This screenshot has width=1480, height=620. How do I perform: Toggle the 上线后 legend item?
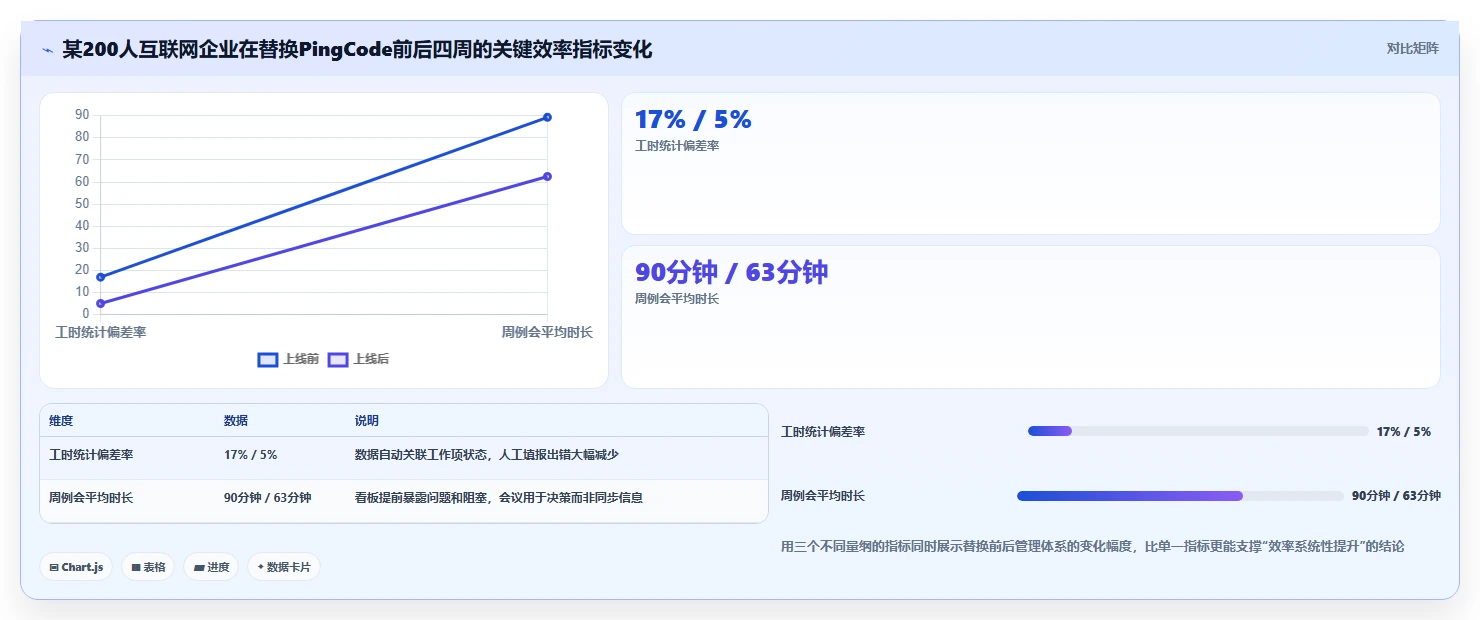[358, 359]
